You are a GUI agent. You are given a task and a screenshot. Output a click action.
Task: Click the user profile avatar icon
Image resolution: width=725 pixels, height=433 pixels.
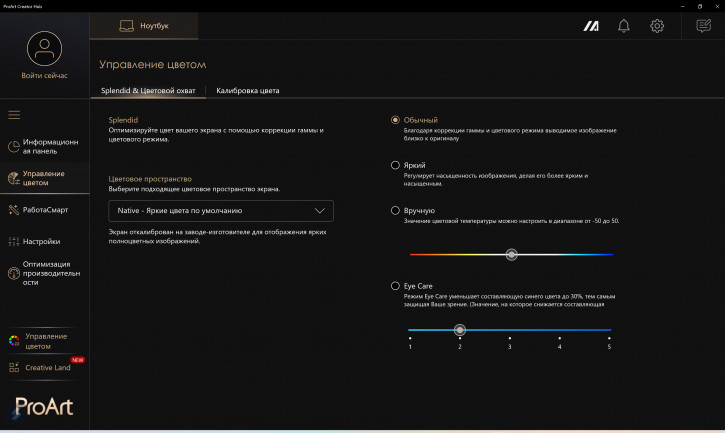(44, 48)
